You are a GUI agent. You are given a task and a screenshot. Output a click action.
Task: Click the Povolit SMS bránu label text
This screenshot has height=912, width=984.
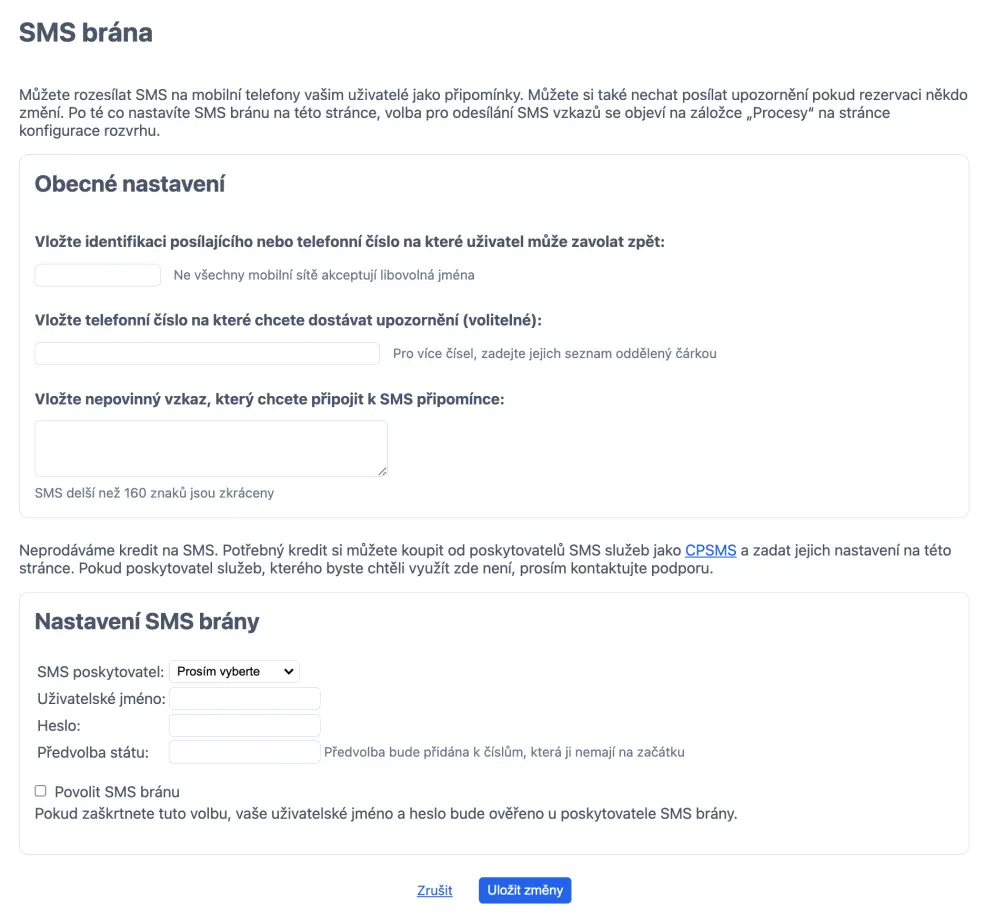(x=117, y=792)
